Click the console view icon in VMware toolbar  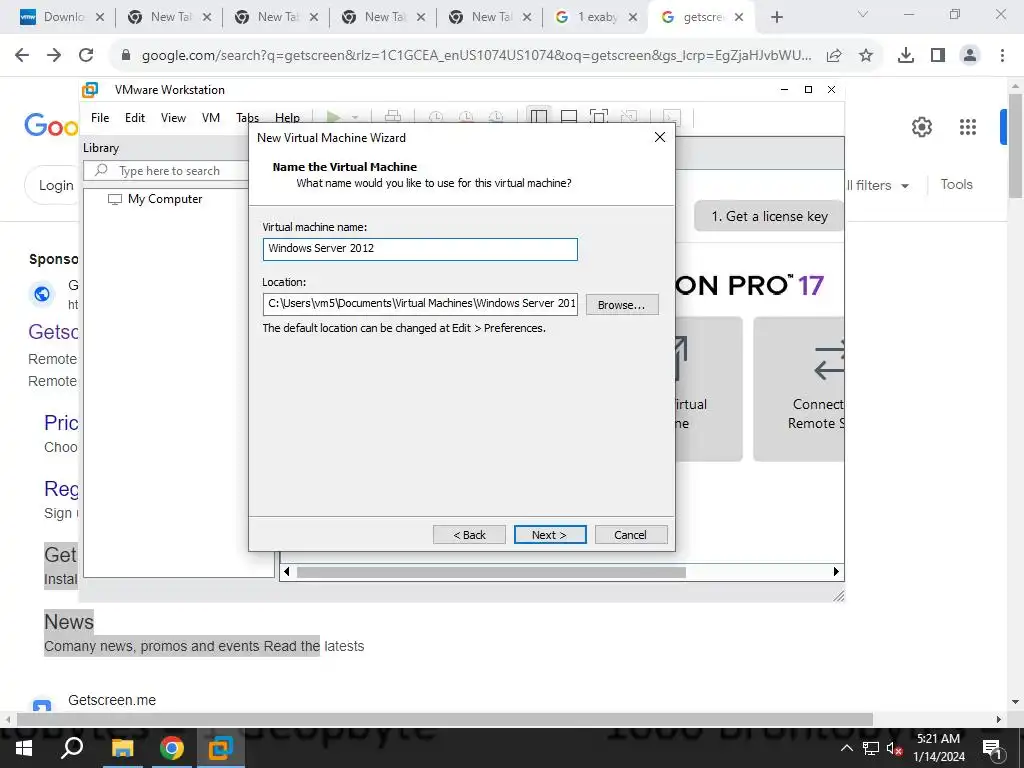671,117
